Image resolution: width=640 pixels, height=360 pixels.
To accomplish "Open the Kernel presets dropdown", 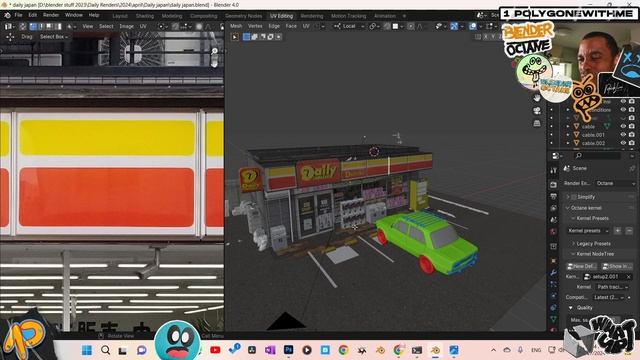I will [588, 231].
